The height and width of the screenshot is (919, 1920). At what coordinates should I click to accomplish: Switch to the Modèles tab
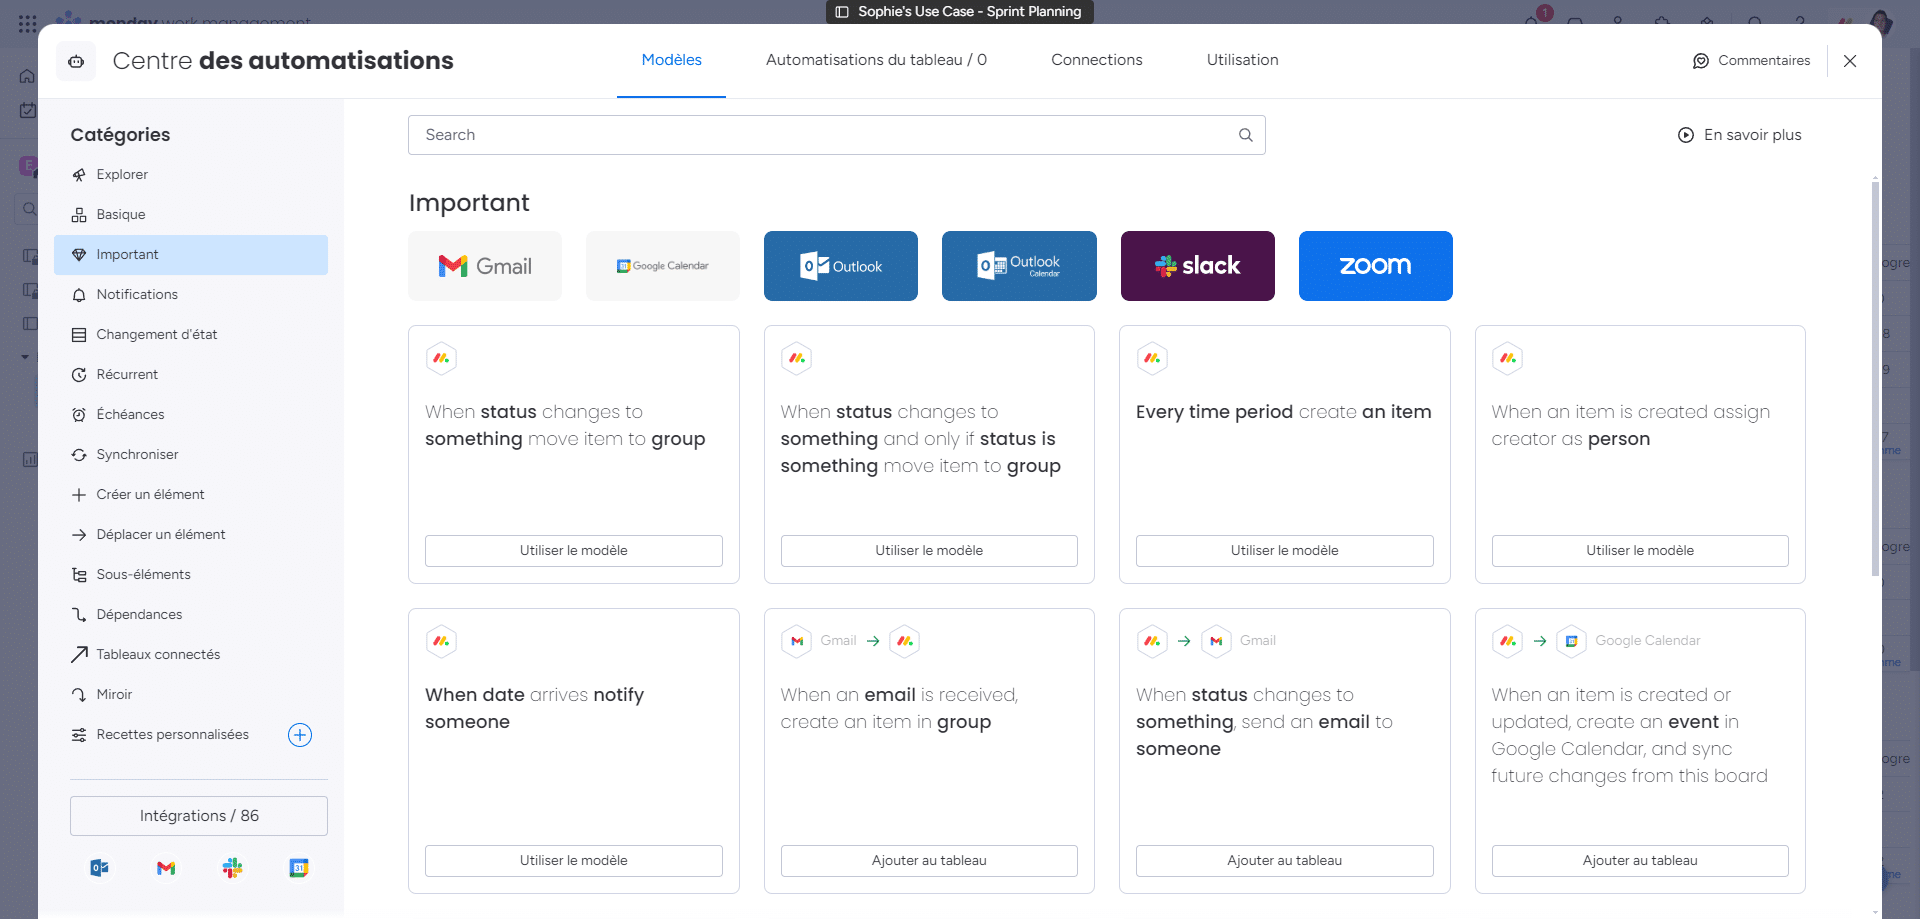672,60
